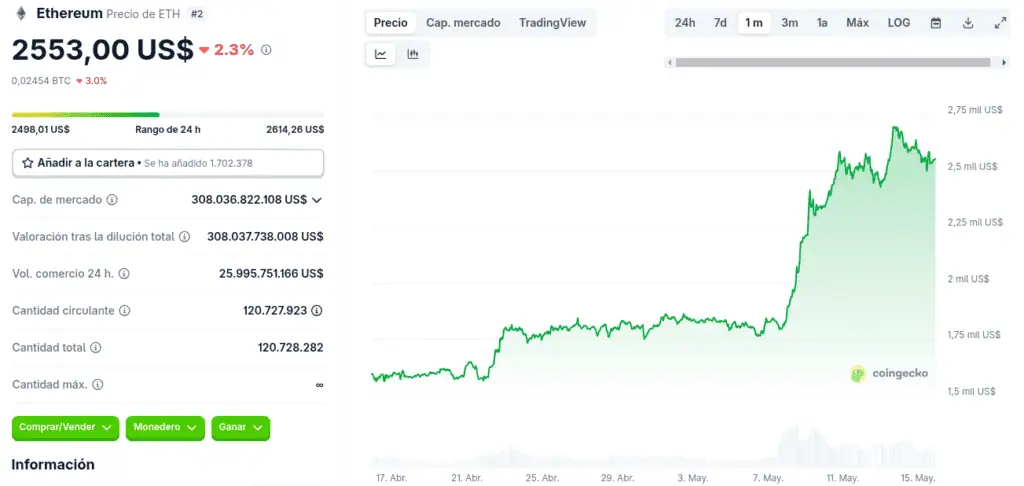The image size is (1024, 486).
Task: Click the 7. May. date axis label
Action: [x=767, y=478]
